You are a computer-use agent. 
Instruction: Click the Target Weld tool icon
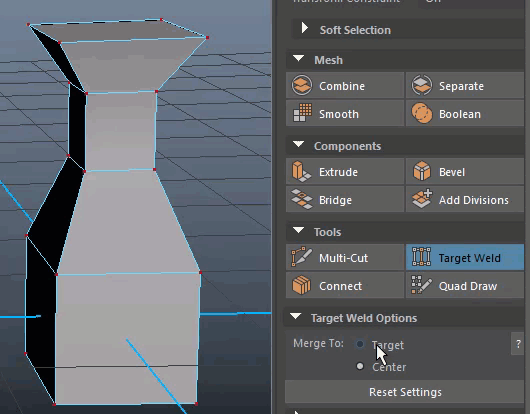[x=421, y=257]
